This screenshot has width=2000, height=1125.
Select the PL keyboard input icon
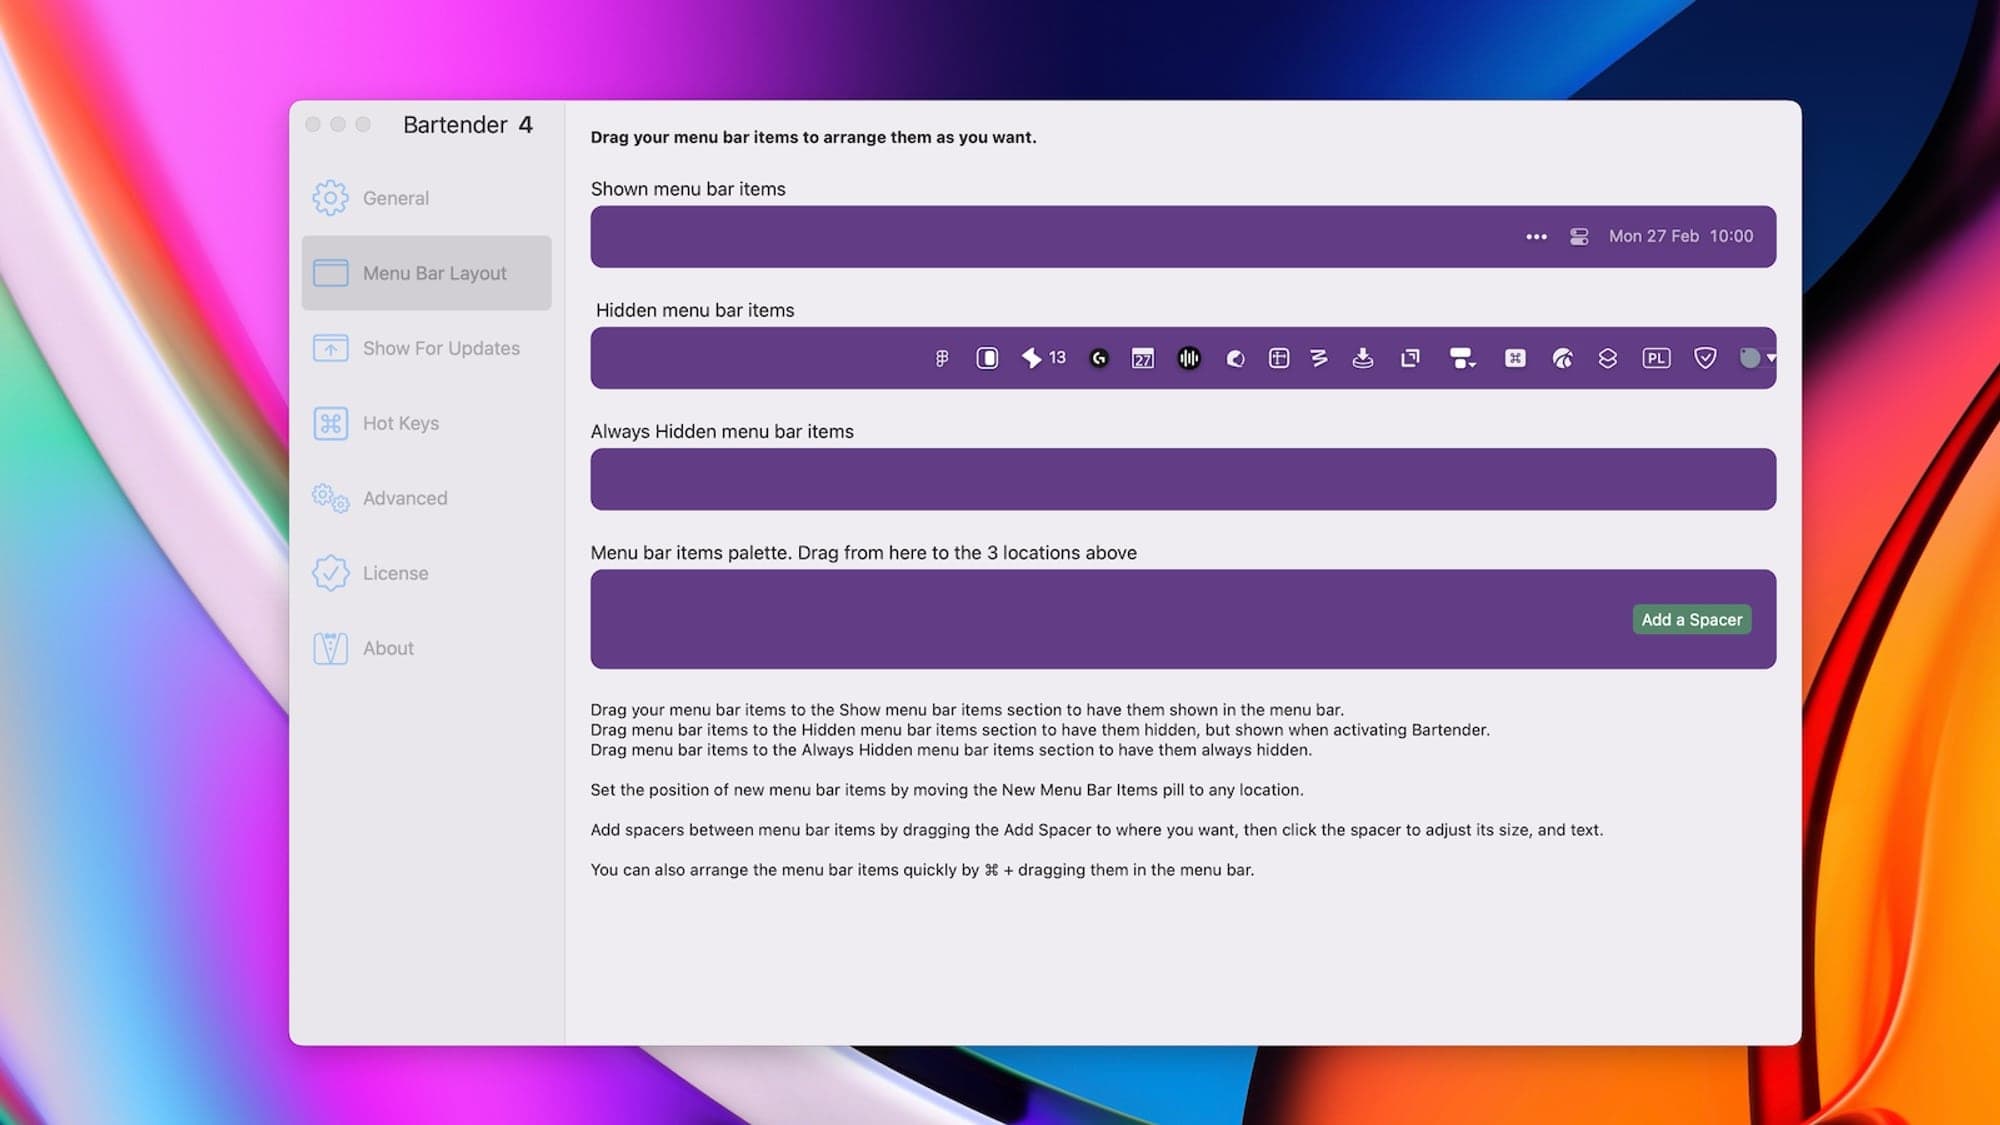[1656, 358]
